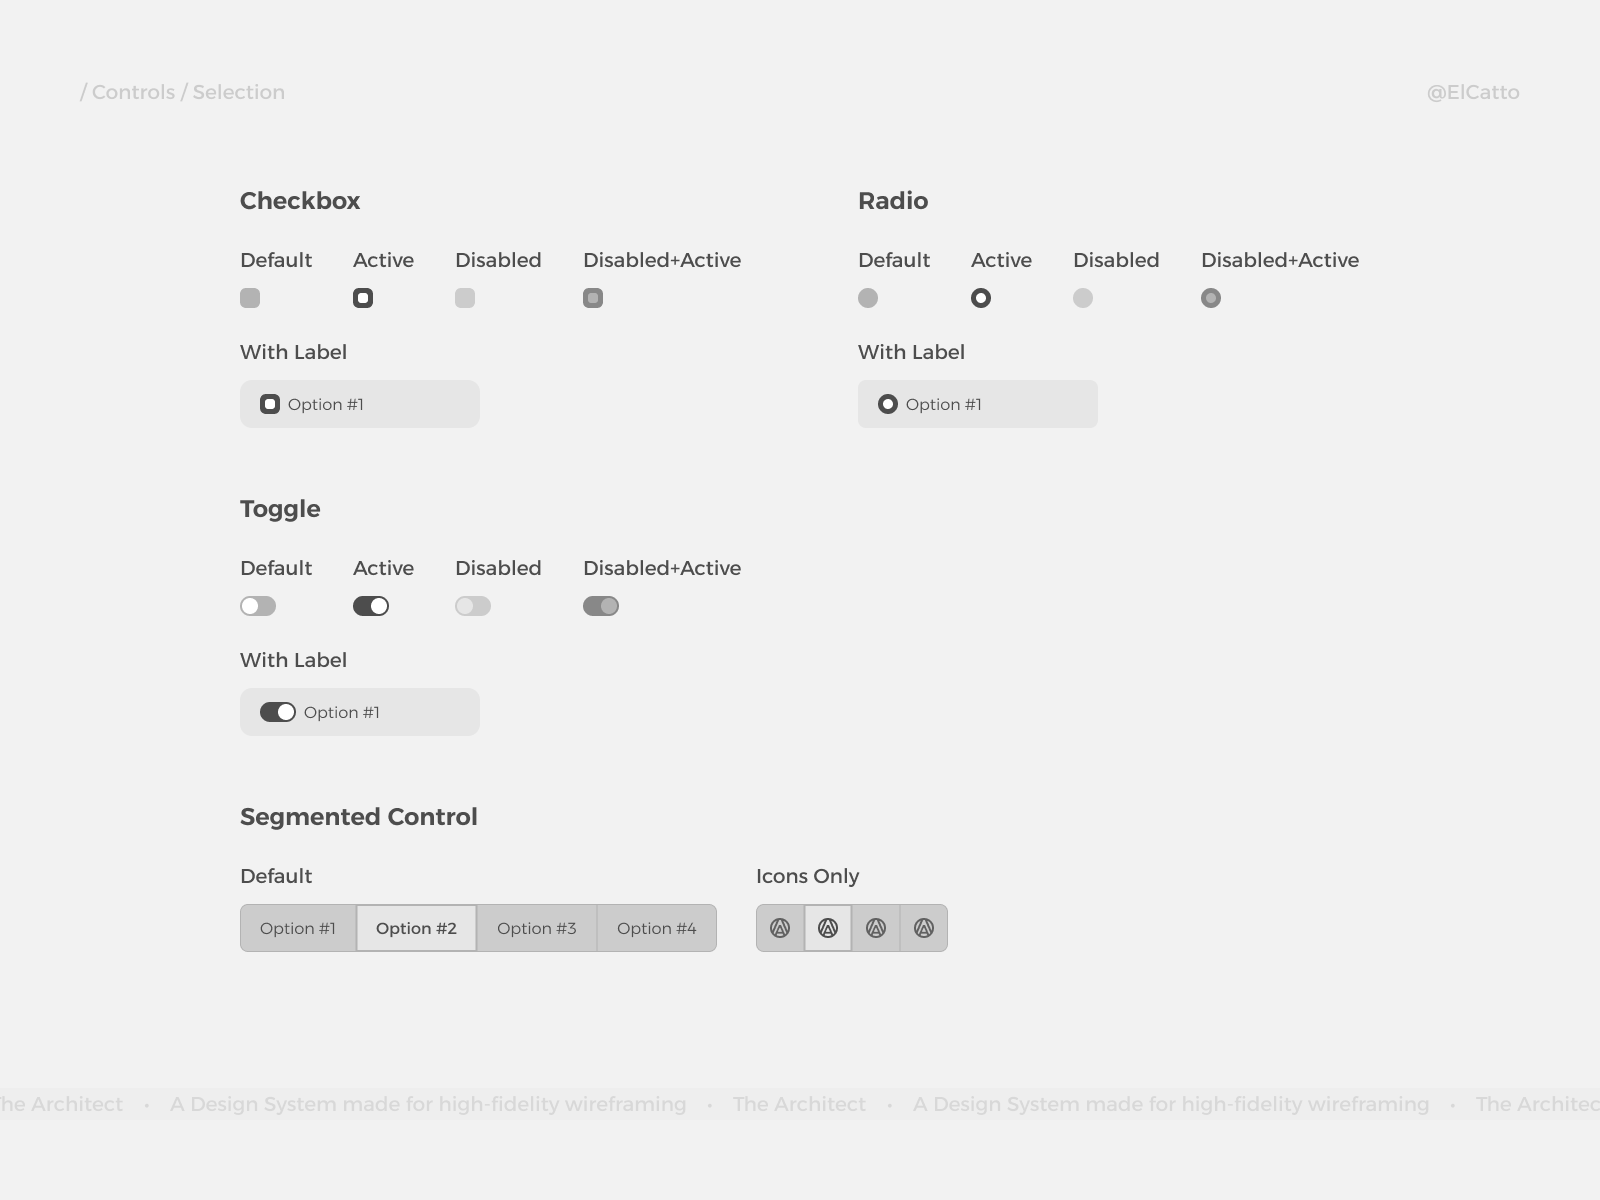This screenshot has width=1600, height=1200.
Task: Switch to the Option #3 segment
Action: point(537,928)
